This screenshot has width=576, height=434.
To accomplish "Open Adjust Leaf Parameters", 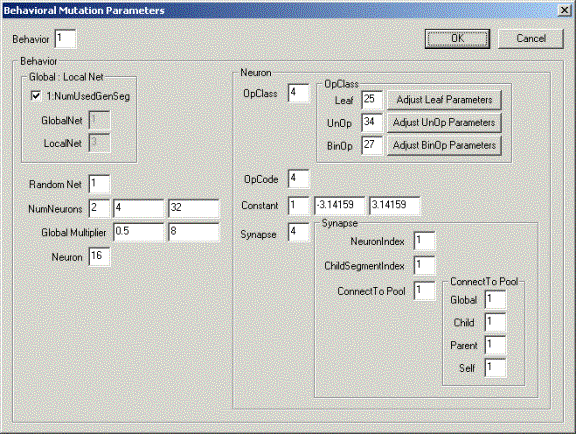I will pos(444,100).
